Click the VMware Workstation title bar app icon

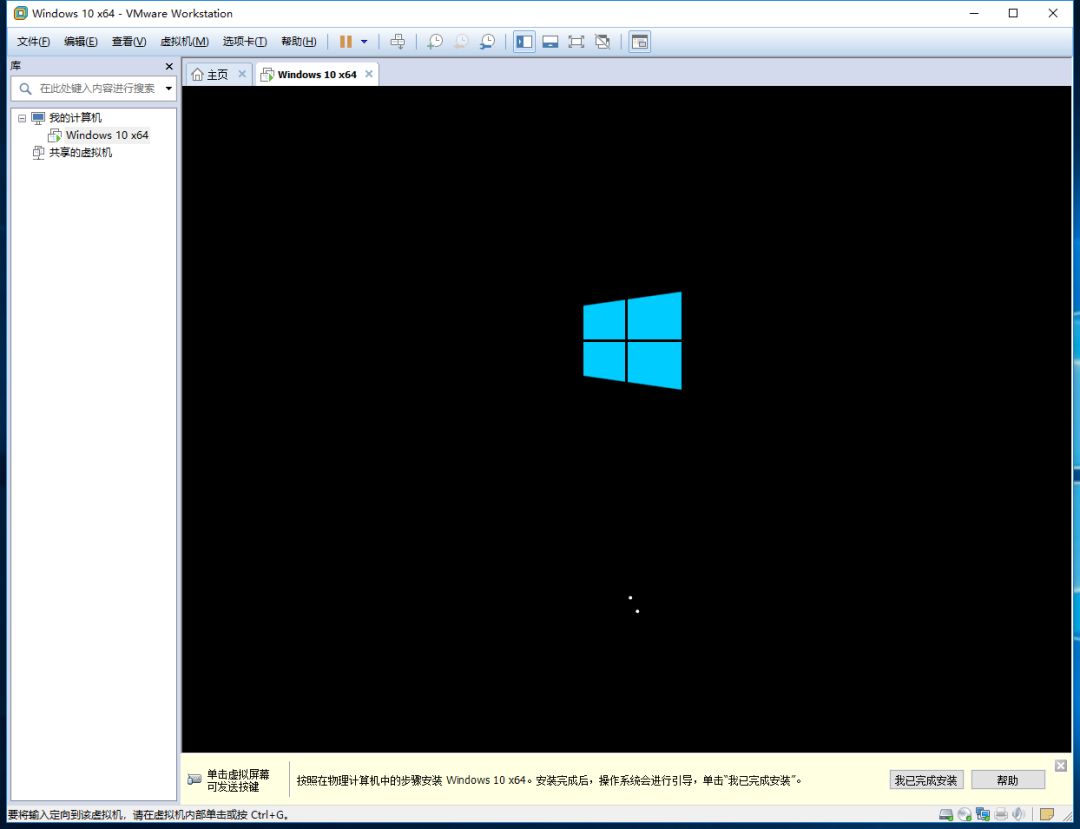click(x=21, y=13)
